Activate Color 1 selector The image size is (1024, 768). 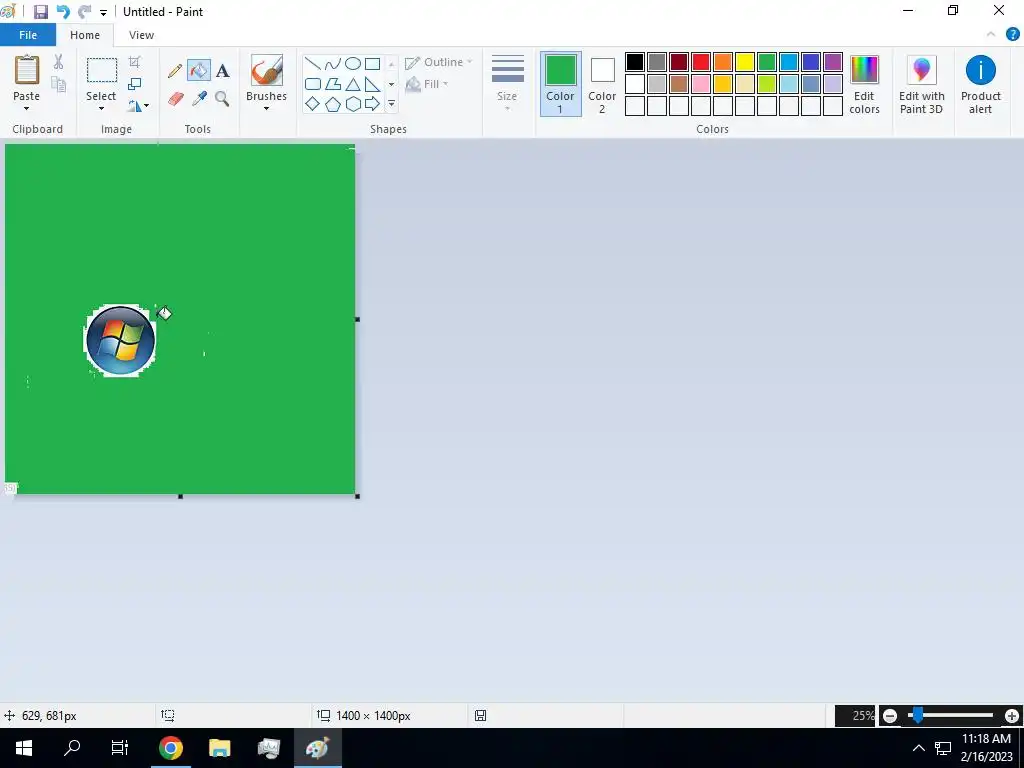(x=560, y=84)
